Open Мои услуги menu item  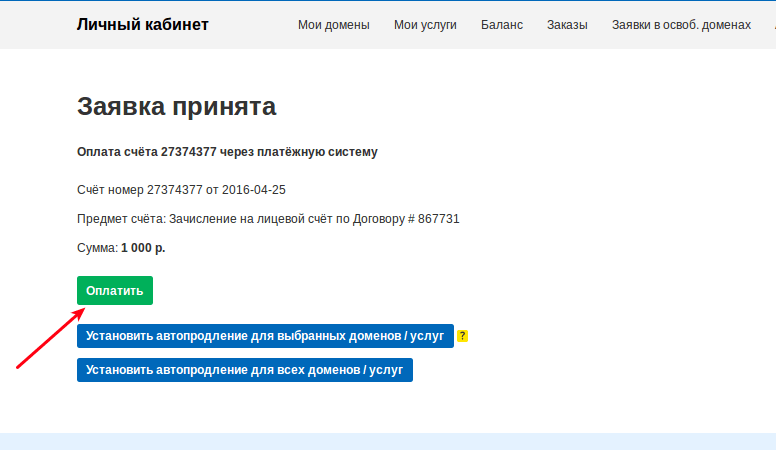(x=425, y=25)
